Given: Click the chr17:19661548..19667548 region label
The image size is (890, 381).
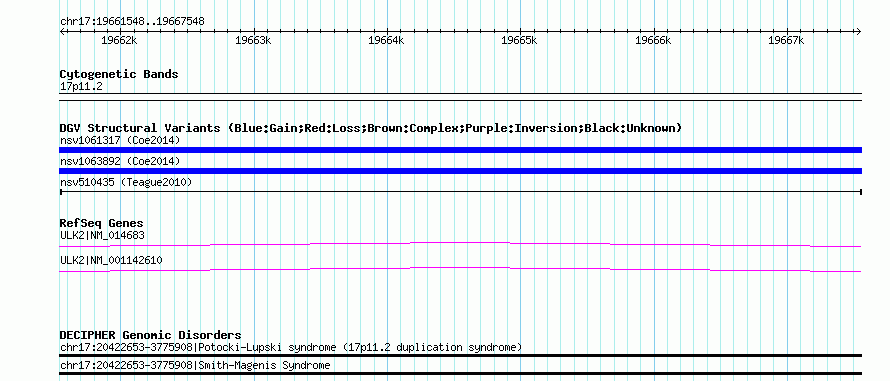Looking at the screenshot, I should [132, 22].
